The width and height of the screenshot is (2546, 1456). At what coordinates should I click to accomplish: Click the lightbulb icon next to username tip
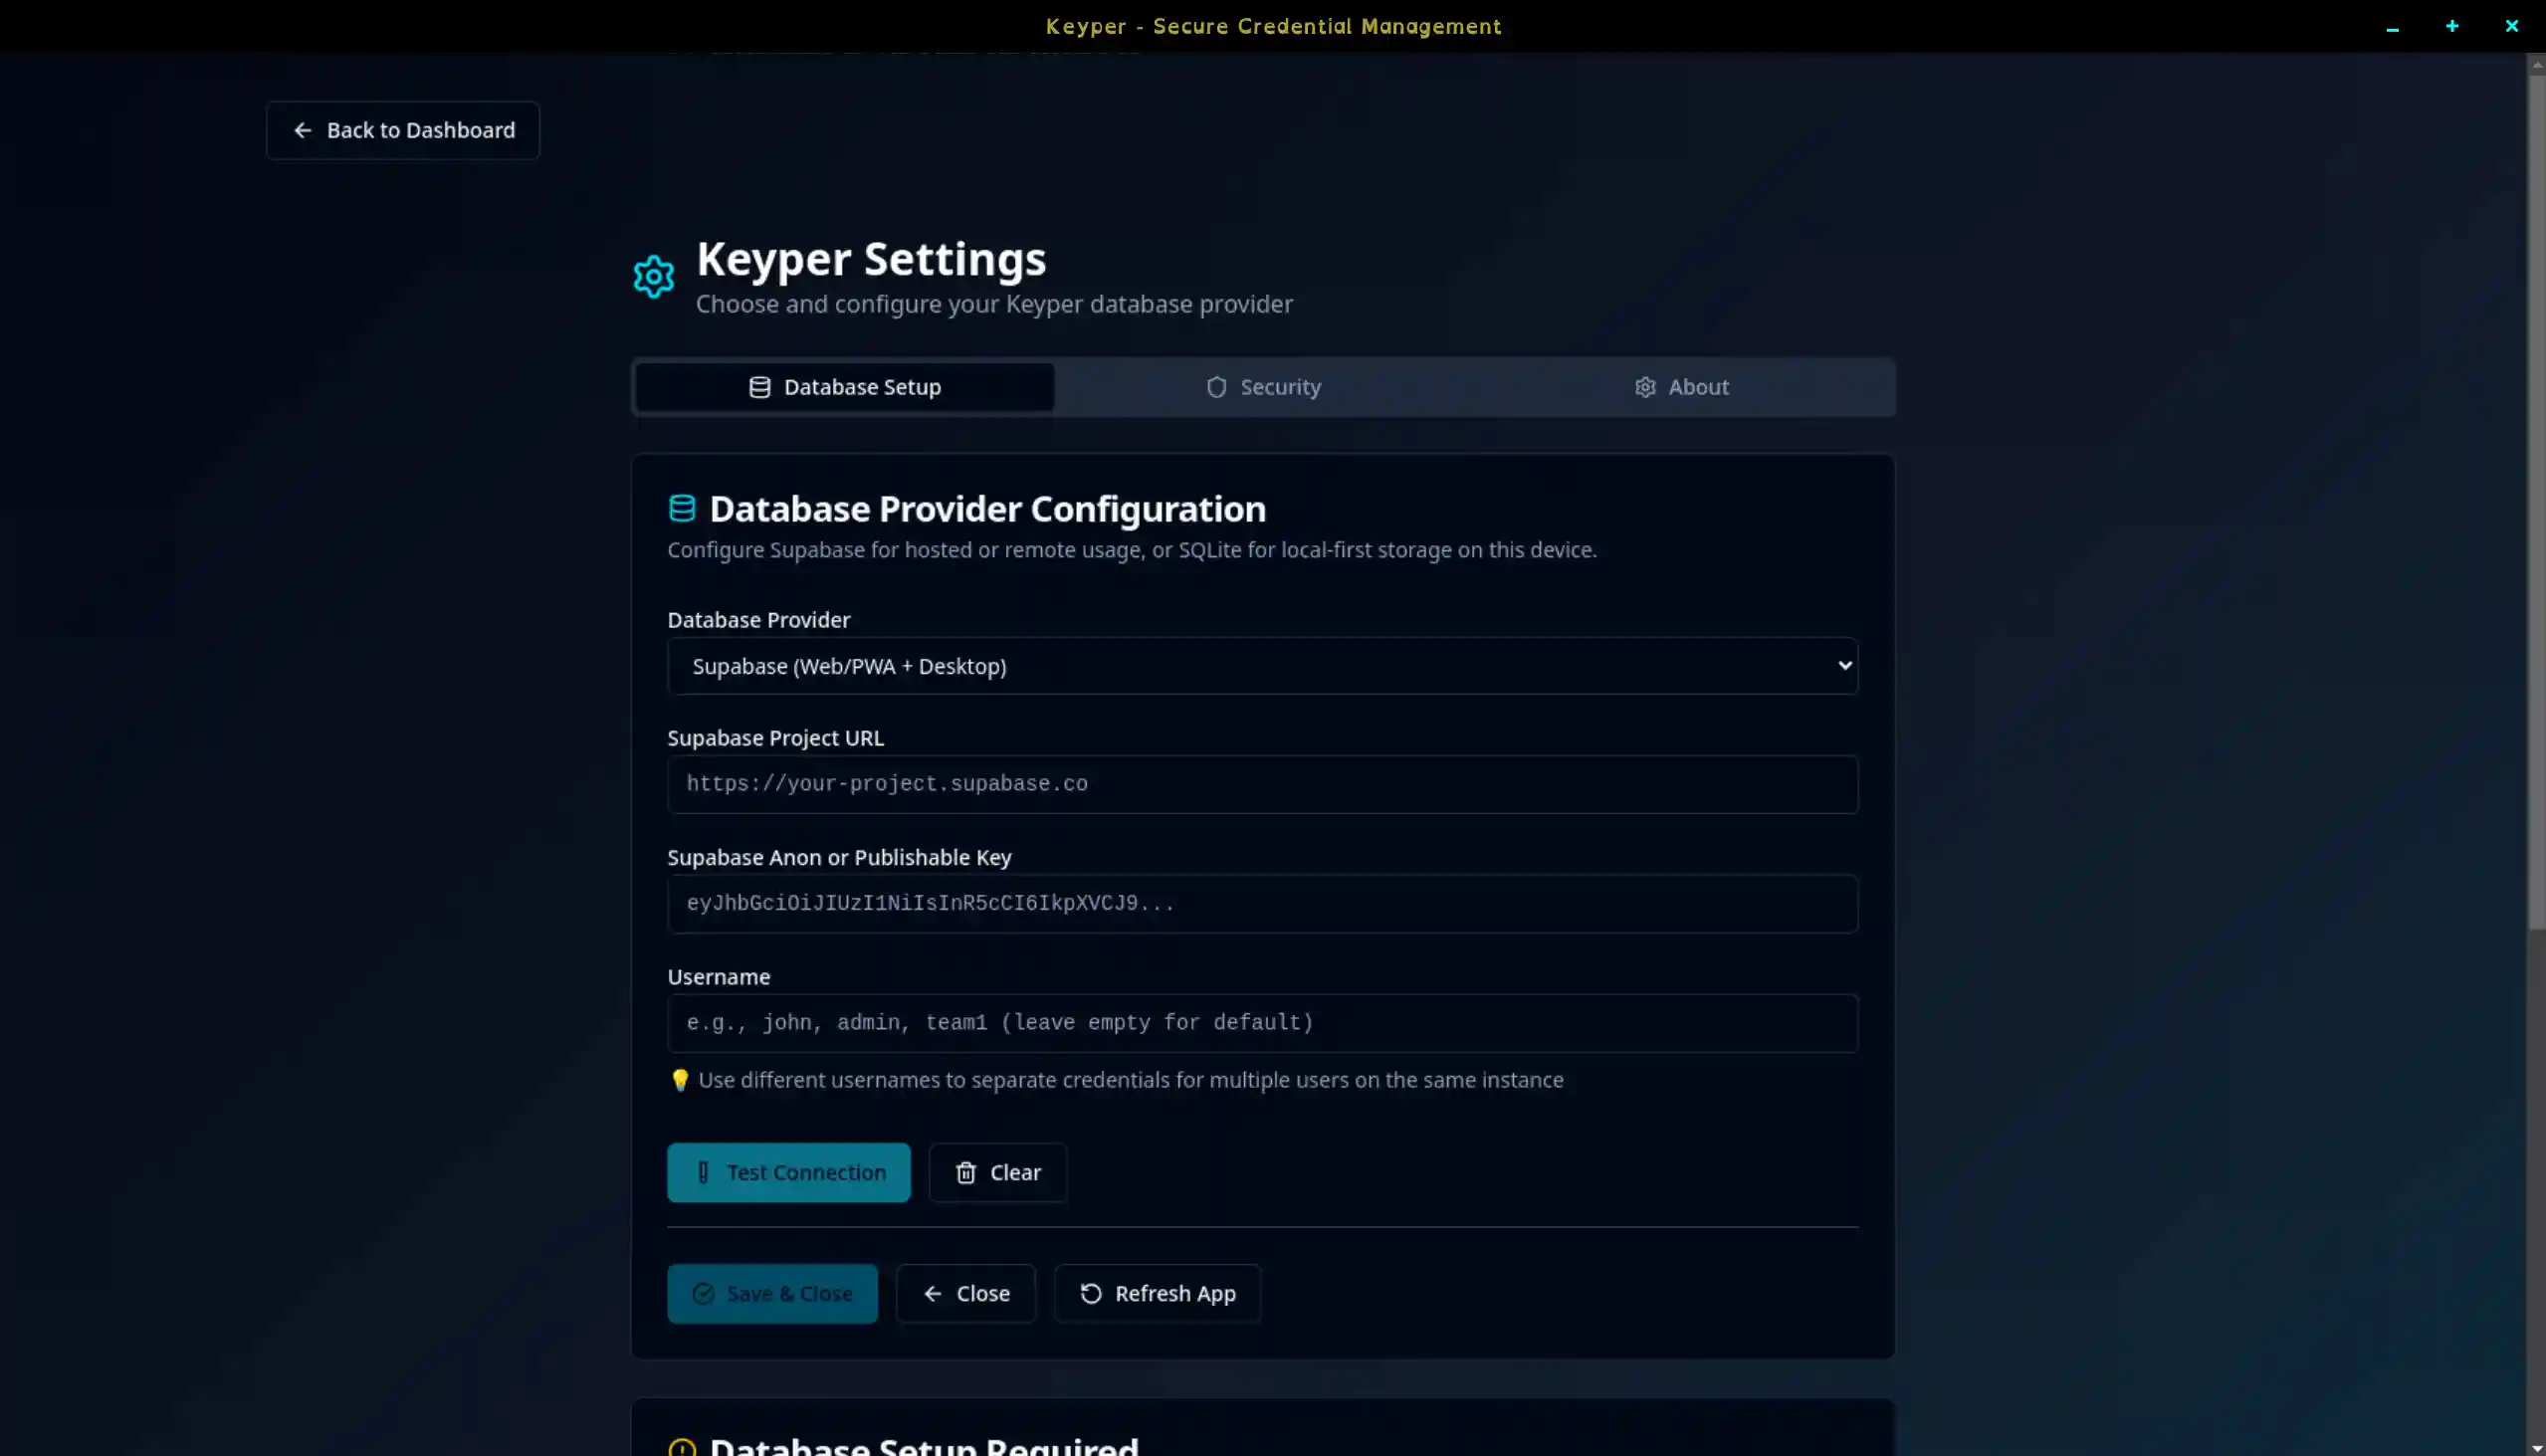pyautogui.click(x=681, y=1080)
